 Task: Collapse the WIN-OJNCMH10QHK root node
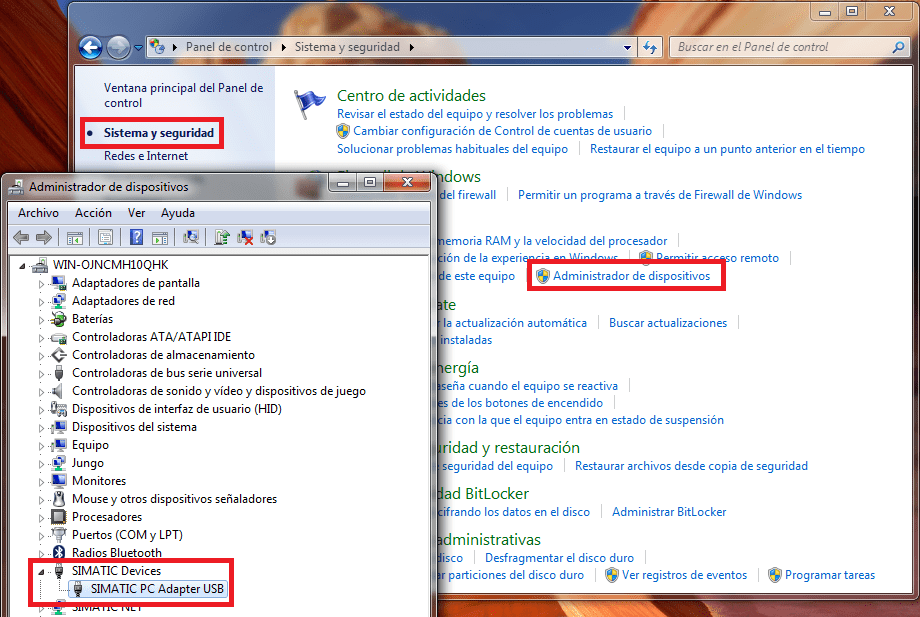tap(22, 266)
